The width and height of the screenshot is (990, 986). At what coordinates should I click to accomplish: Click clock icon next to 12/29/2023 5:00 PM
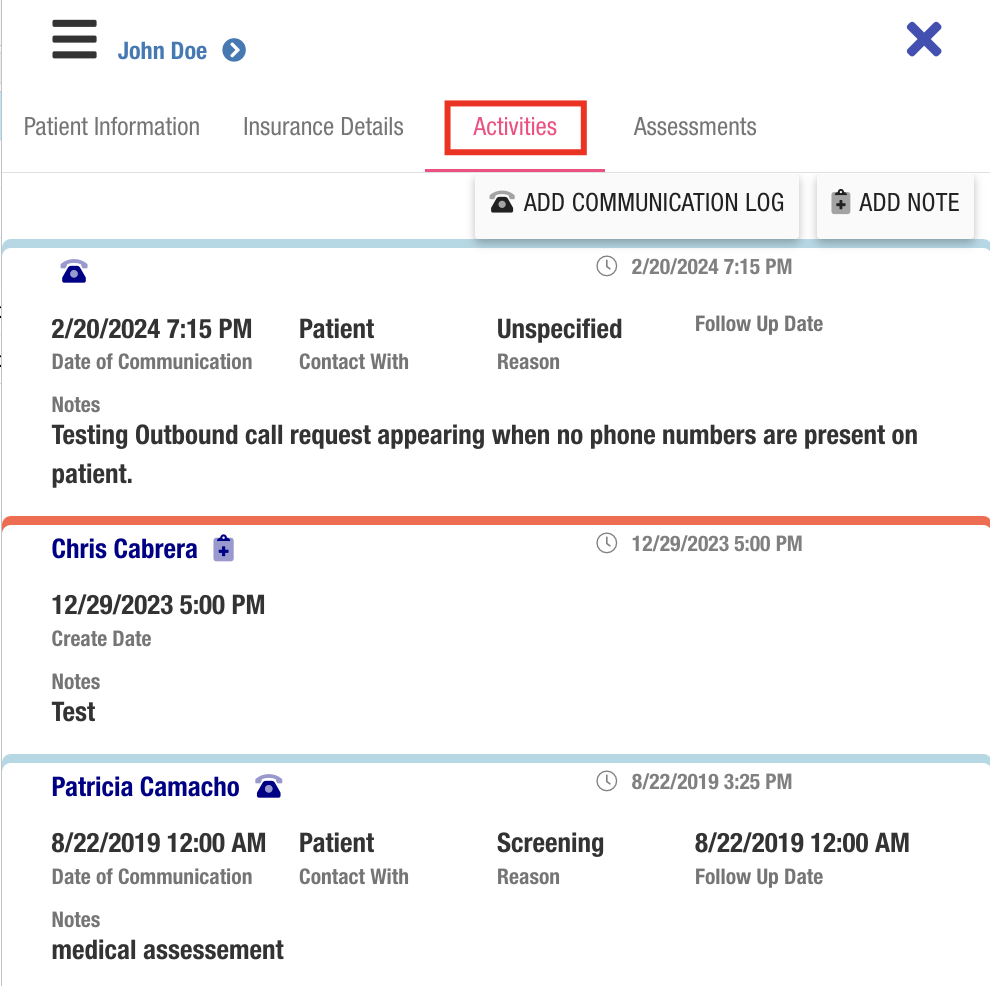point(606,543)
